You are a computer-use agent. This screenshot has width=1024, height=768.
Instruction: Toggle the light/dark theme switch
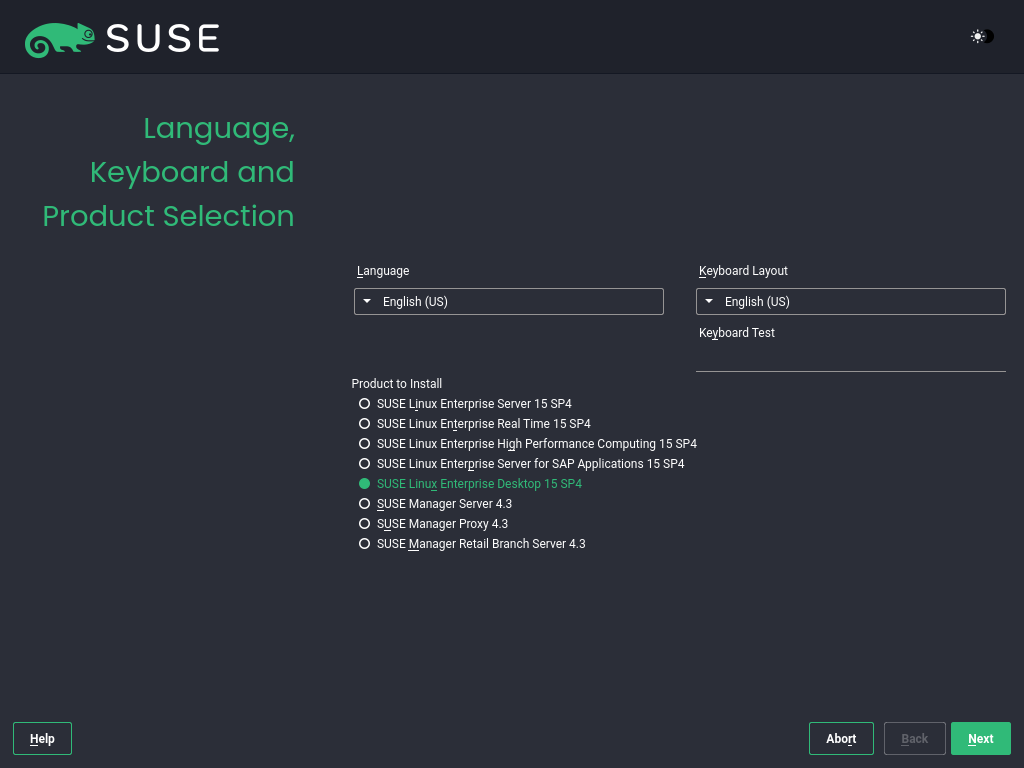[982, 37]
